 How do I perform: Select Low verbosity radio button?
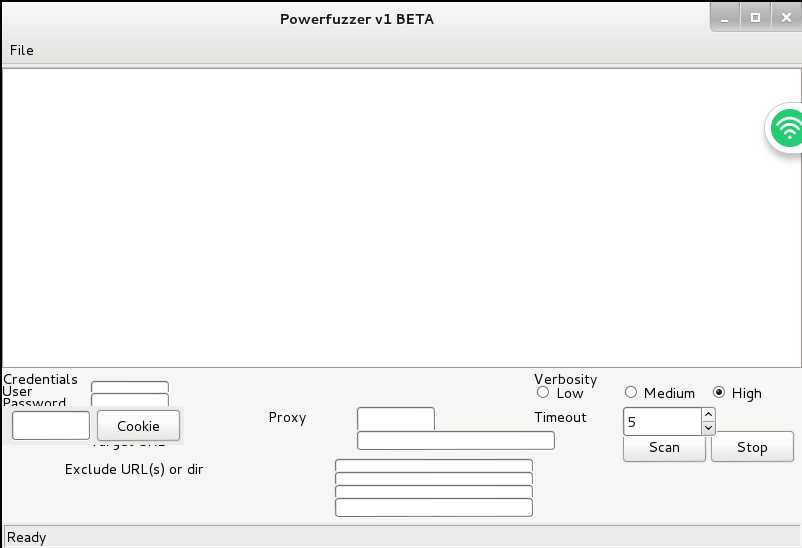543,392
